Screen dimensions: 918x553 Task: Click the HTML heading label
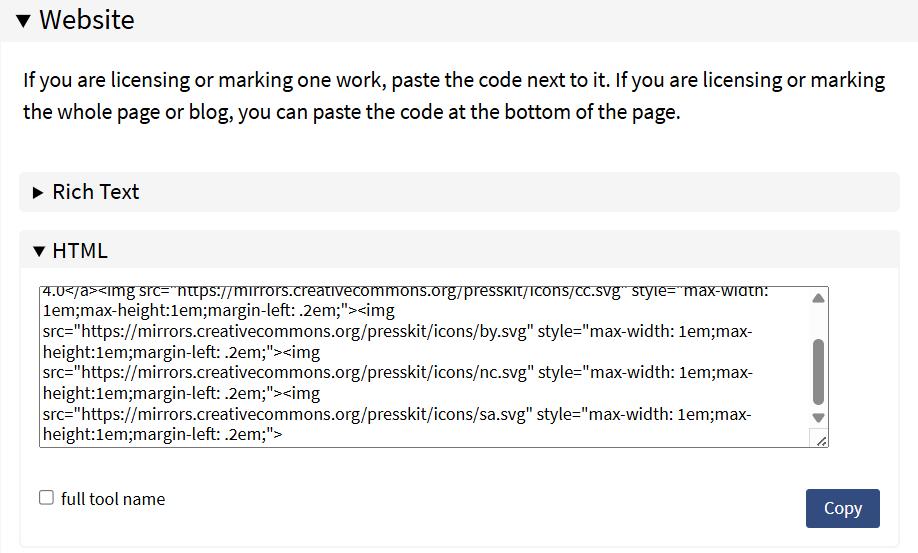pos(80,251)
